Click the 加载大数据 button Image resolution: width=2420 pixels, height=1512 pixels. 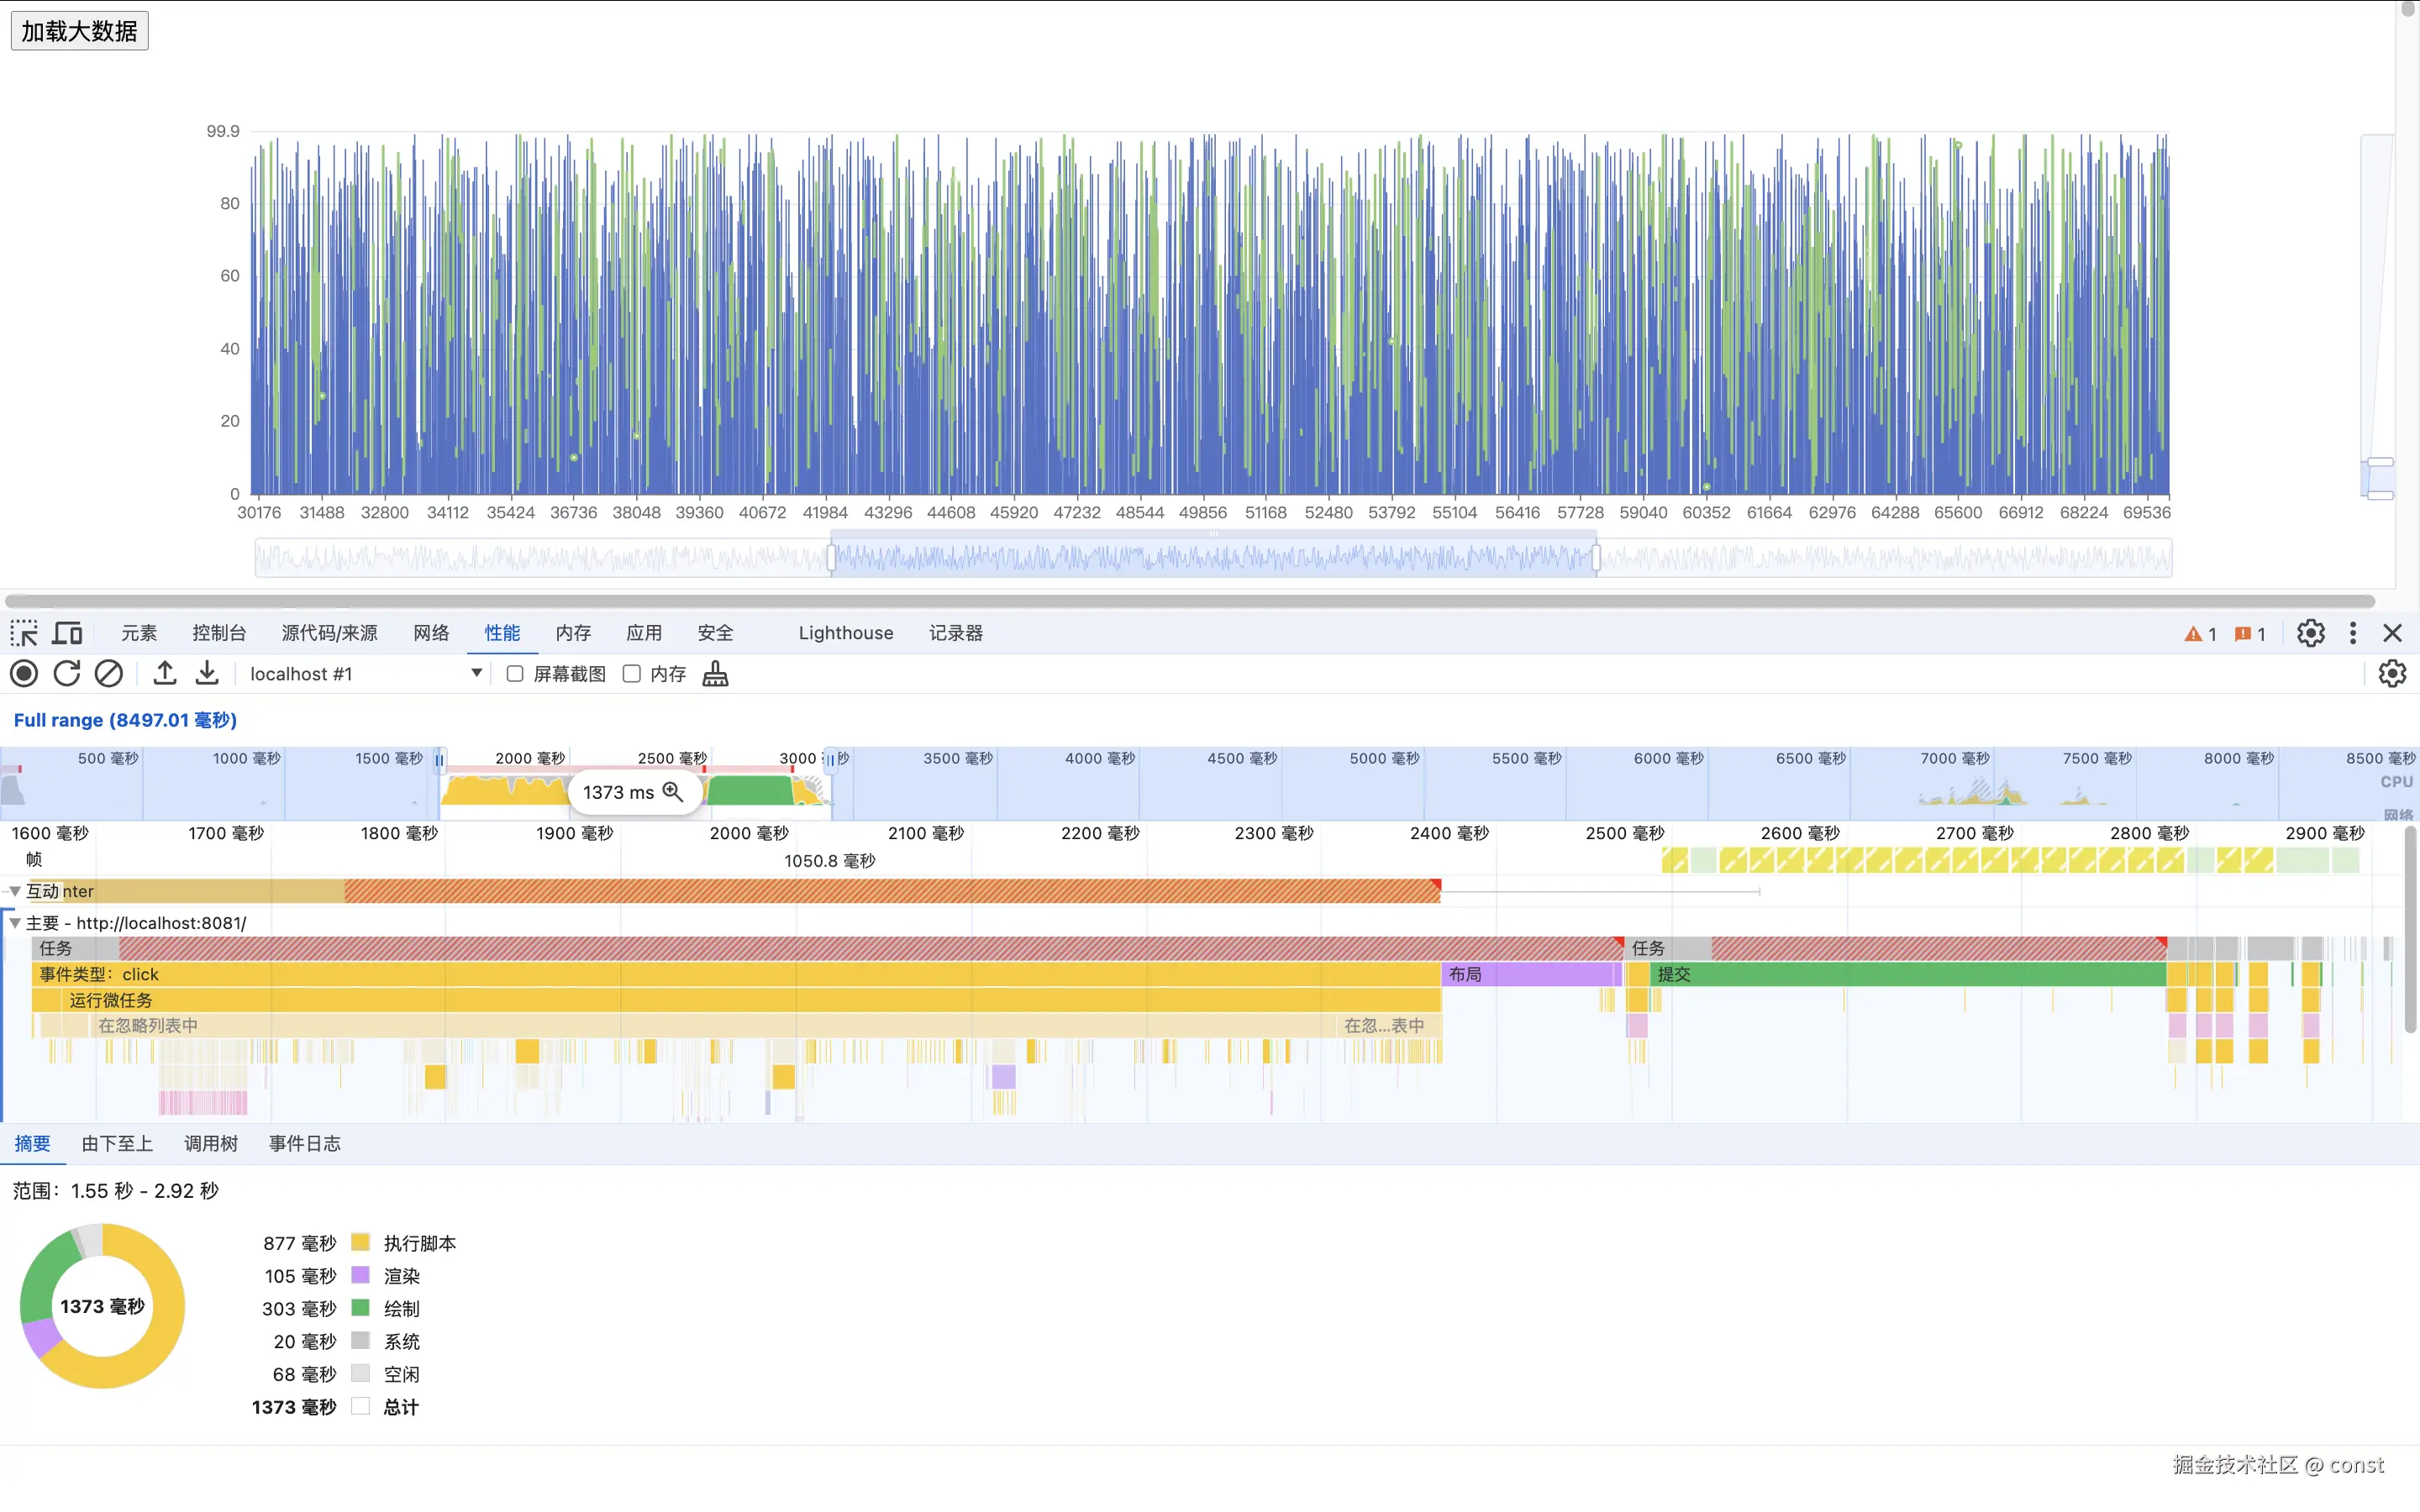tap(79, 31)
